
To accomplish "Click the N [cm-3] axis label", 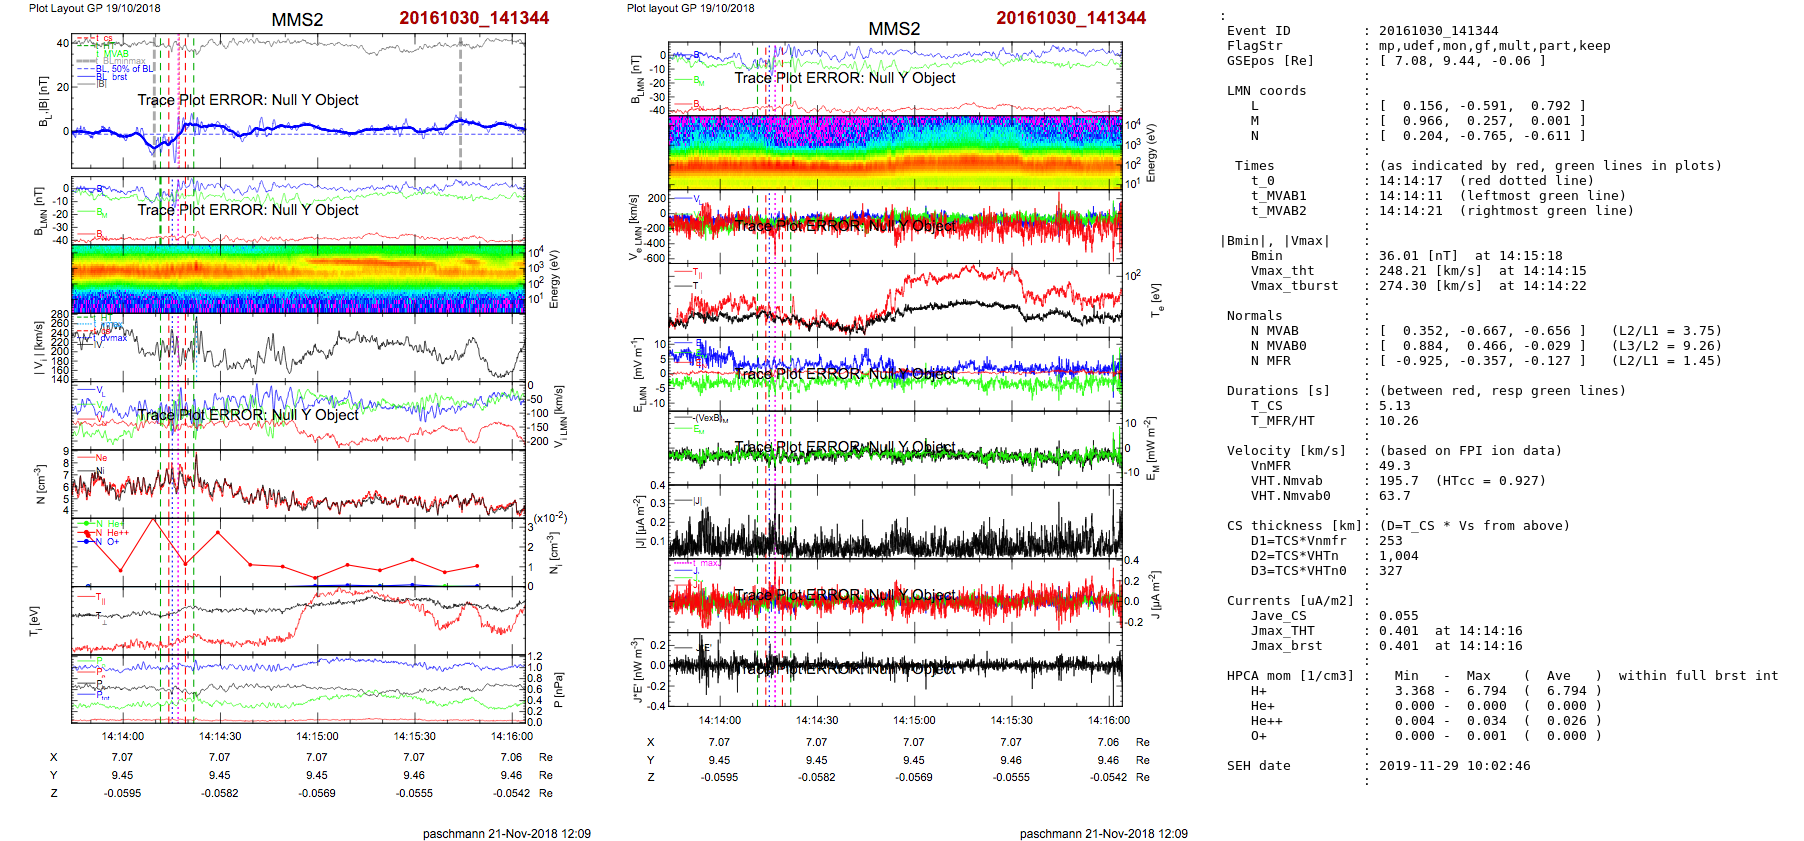I will click(x=40, y=484).
